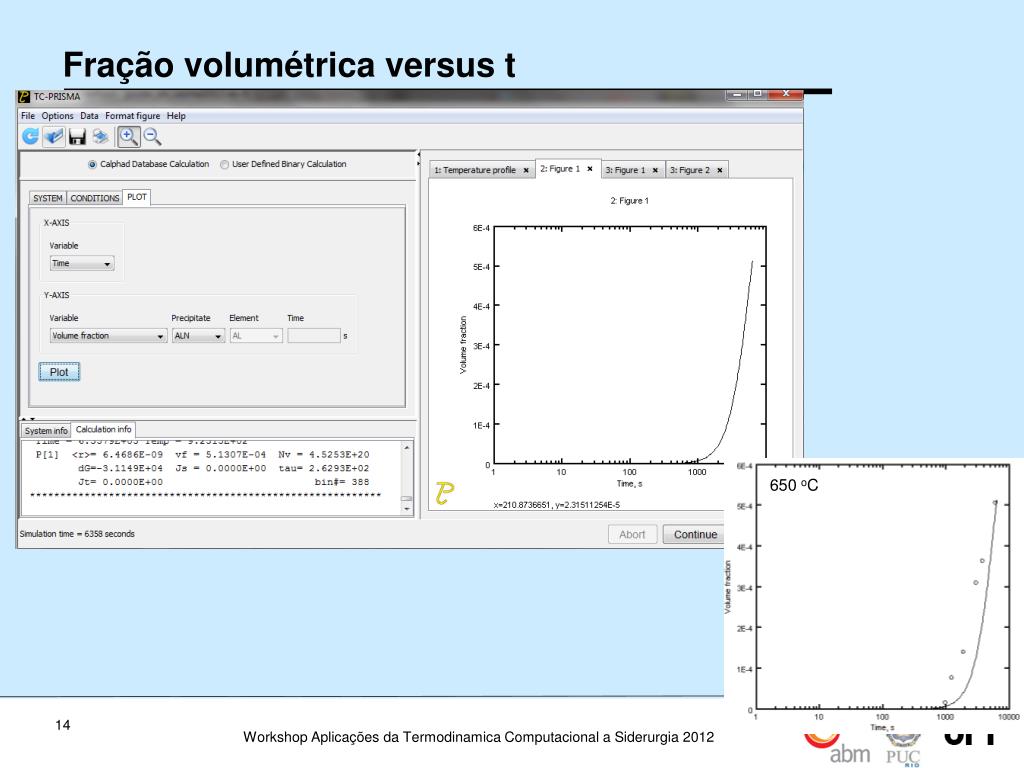This screenshot has height=768, width=1024.
Task: Switch to the Calculation info tab
Action: [103, 430]
